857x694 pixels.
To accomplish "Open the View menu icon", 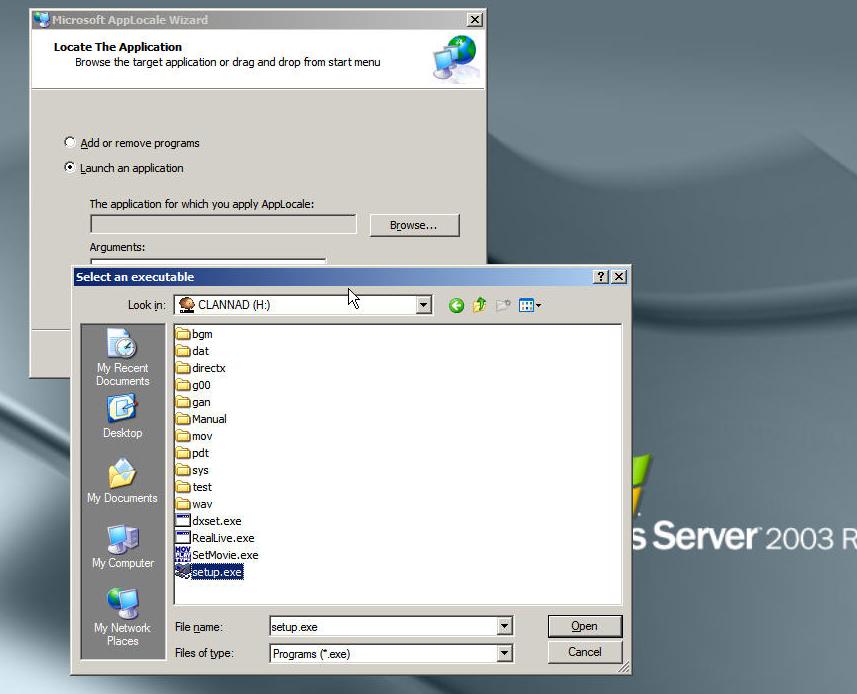I will (529, 305).
